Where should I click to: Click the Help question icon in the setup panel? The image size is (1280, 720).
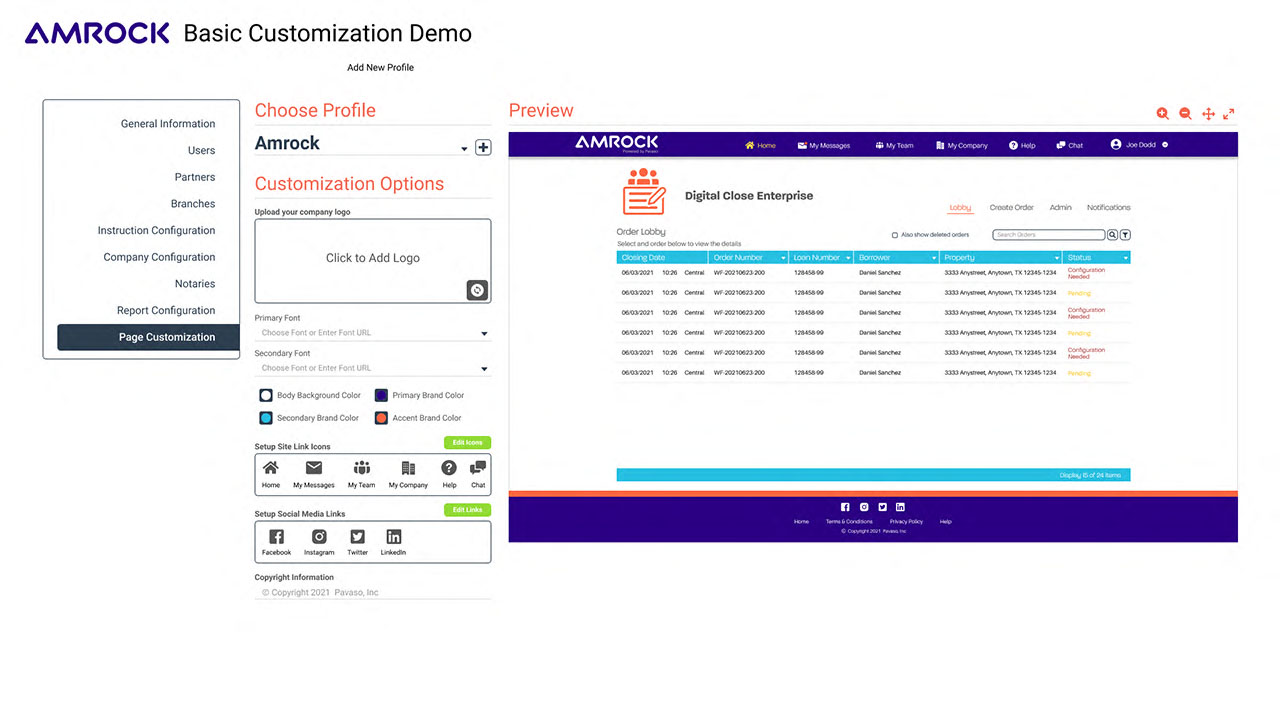(449, 468)
